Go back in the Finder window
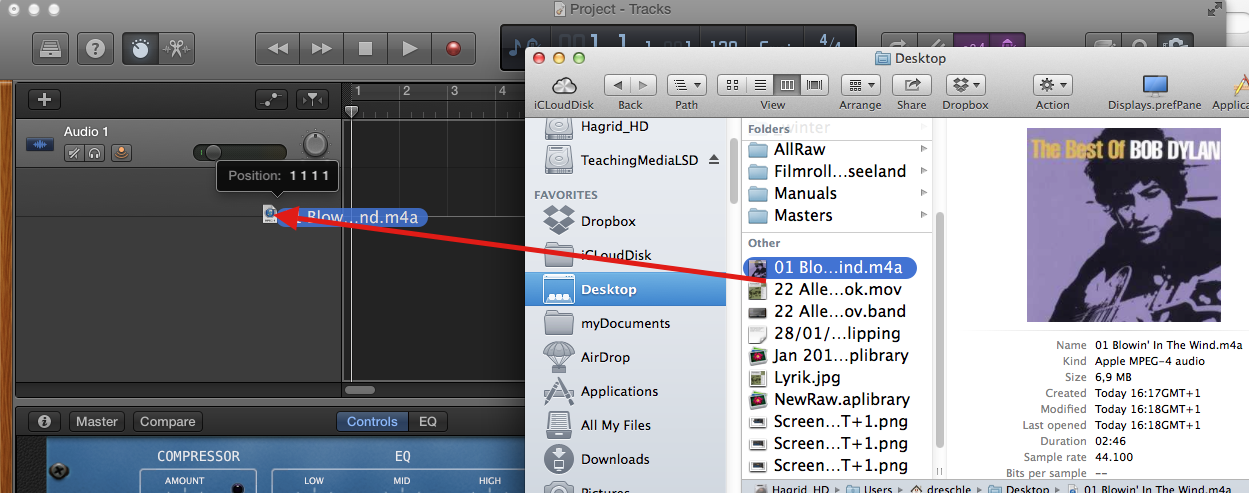 (x=619, y=85)
